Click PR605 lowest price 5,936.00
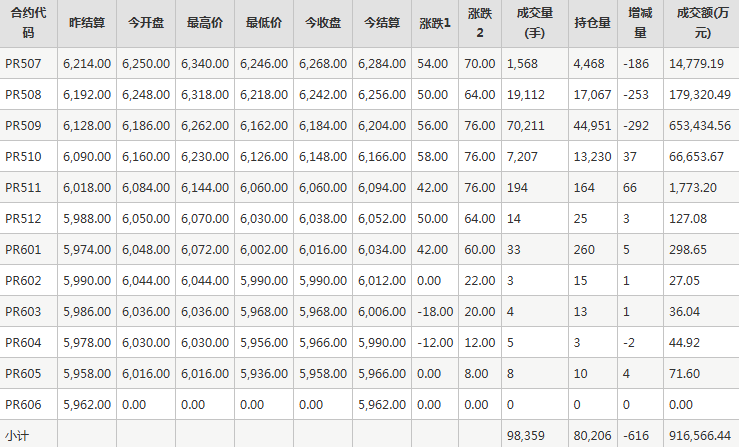The width and height of the screenshot is (739, 447). tap(263, 374)
